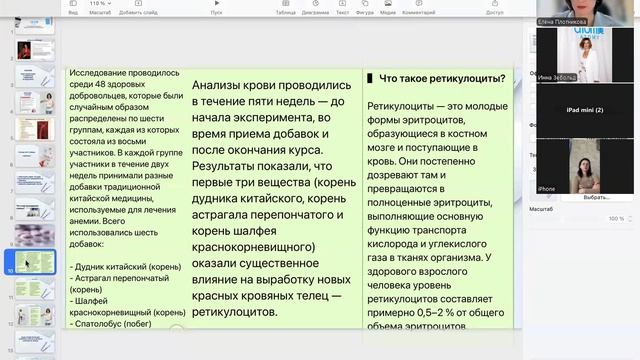640x360 pixels.
Task: Start the slideshow with Пуск
Action: pos(216,7)
